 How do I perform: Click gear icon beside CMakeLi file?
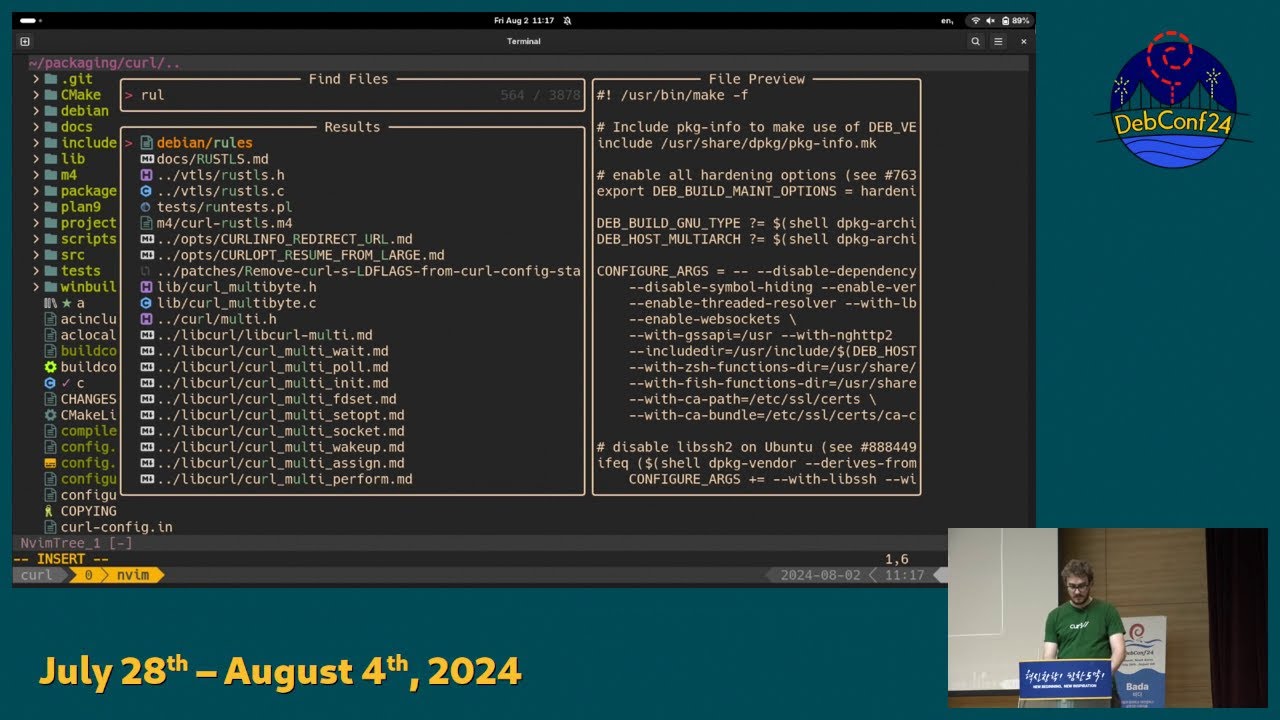coord(50,415)
